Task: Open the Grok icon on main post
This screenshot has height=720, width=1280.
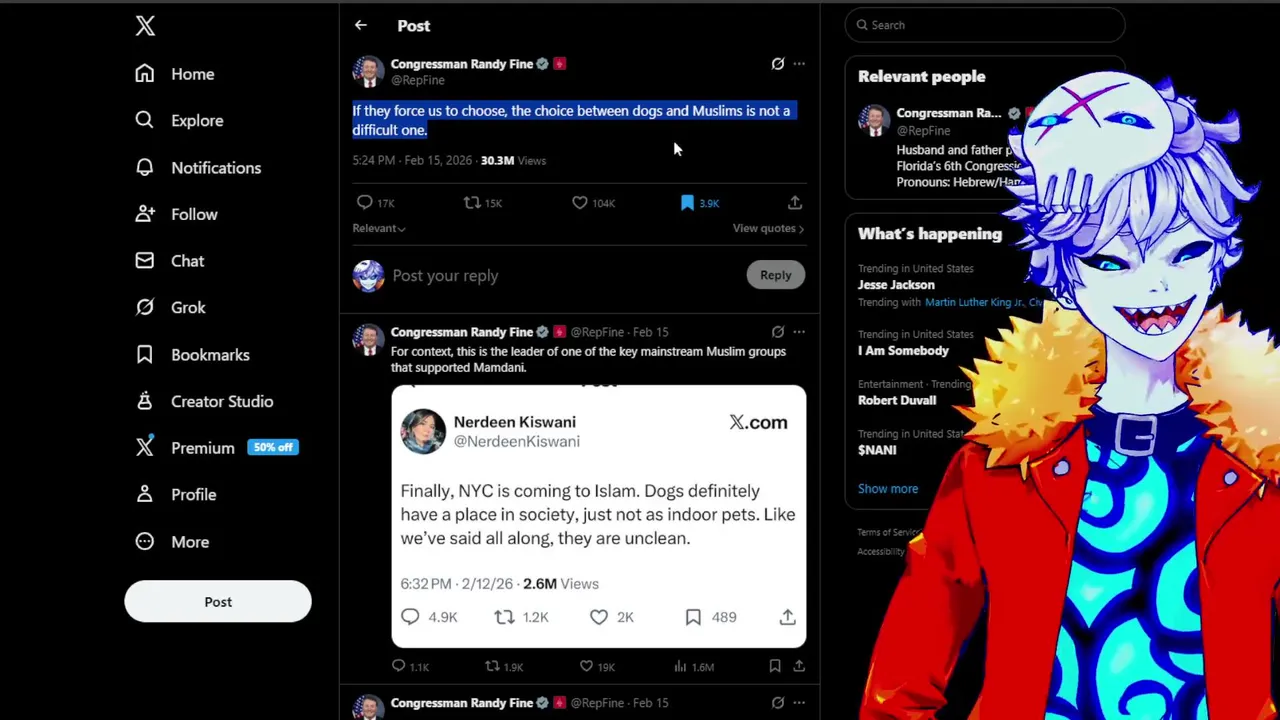Action: click(x=777, y=64)
